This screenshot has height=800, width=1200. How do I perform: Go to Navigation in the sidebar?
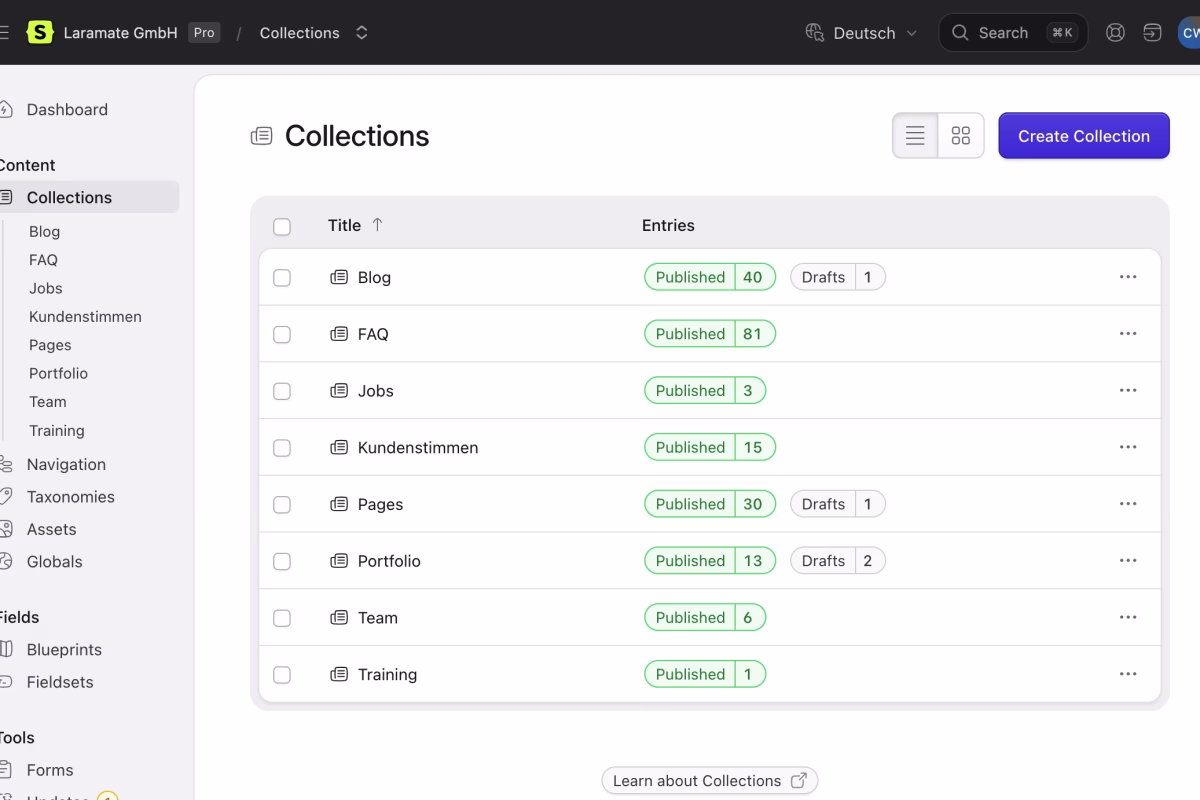click(66, 464)
